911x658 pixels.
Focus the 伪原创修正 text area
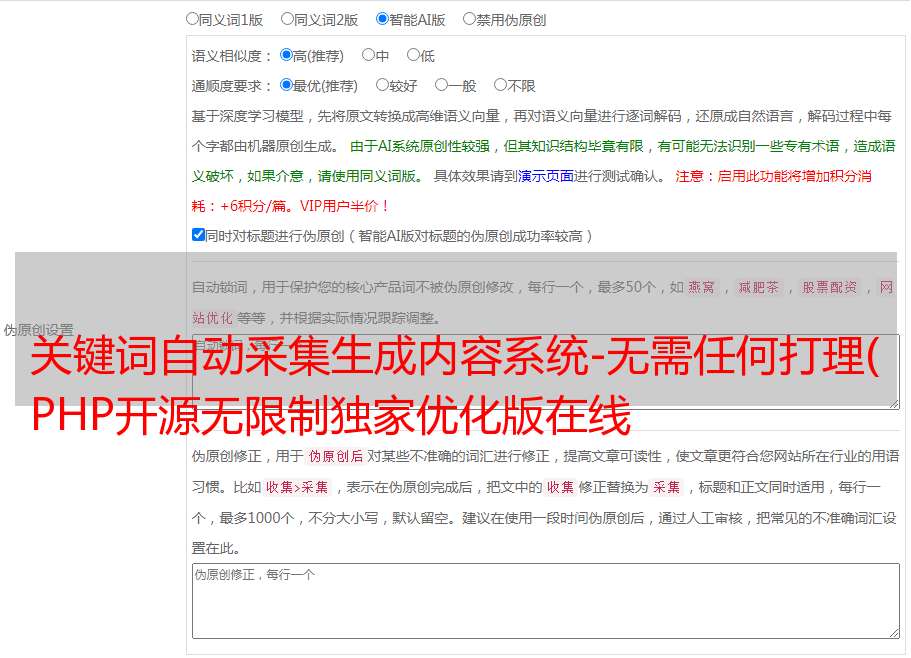tap(545, 600)
